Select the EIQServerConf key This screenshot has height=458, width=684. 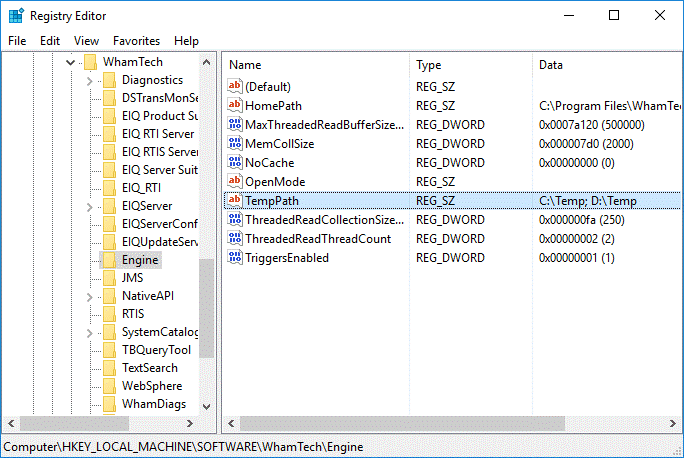pyautogui.click(x=160, y=224)
